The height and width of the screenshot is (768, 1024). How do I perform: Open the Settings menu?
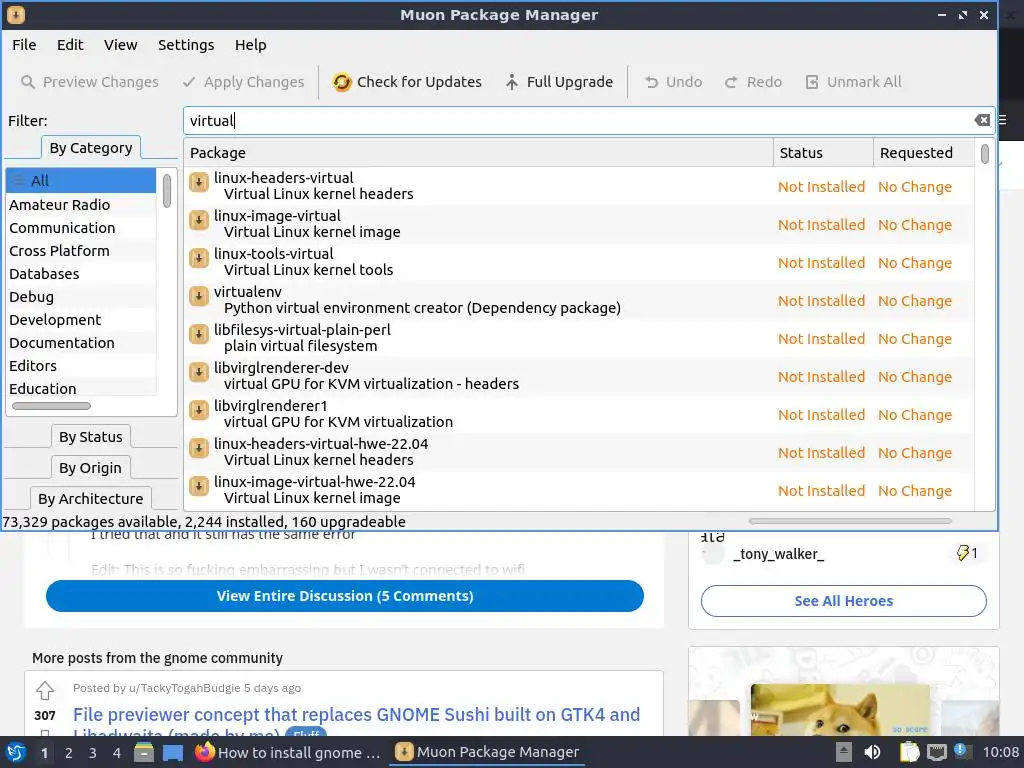pos(186,45)
